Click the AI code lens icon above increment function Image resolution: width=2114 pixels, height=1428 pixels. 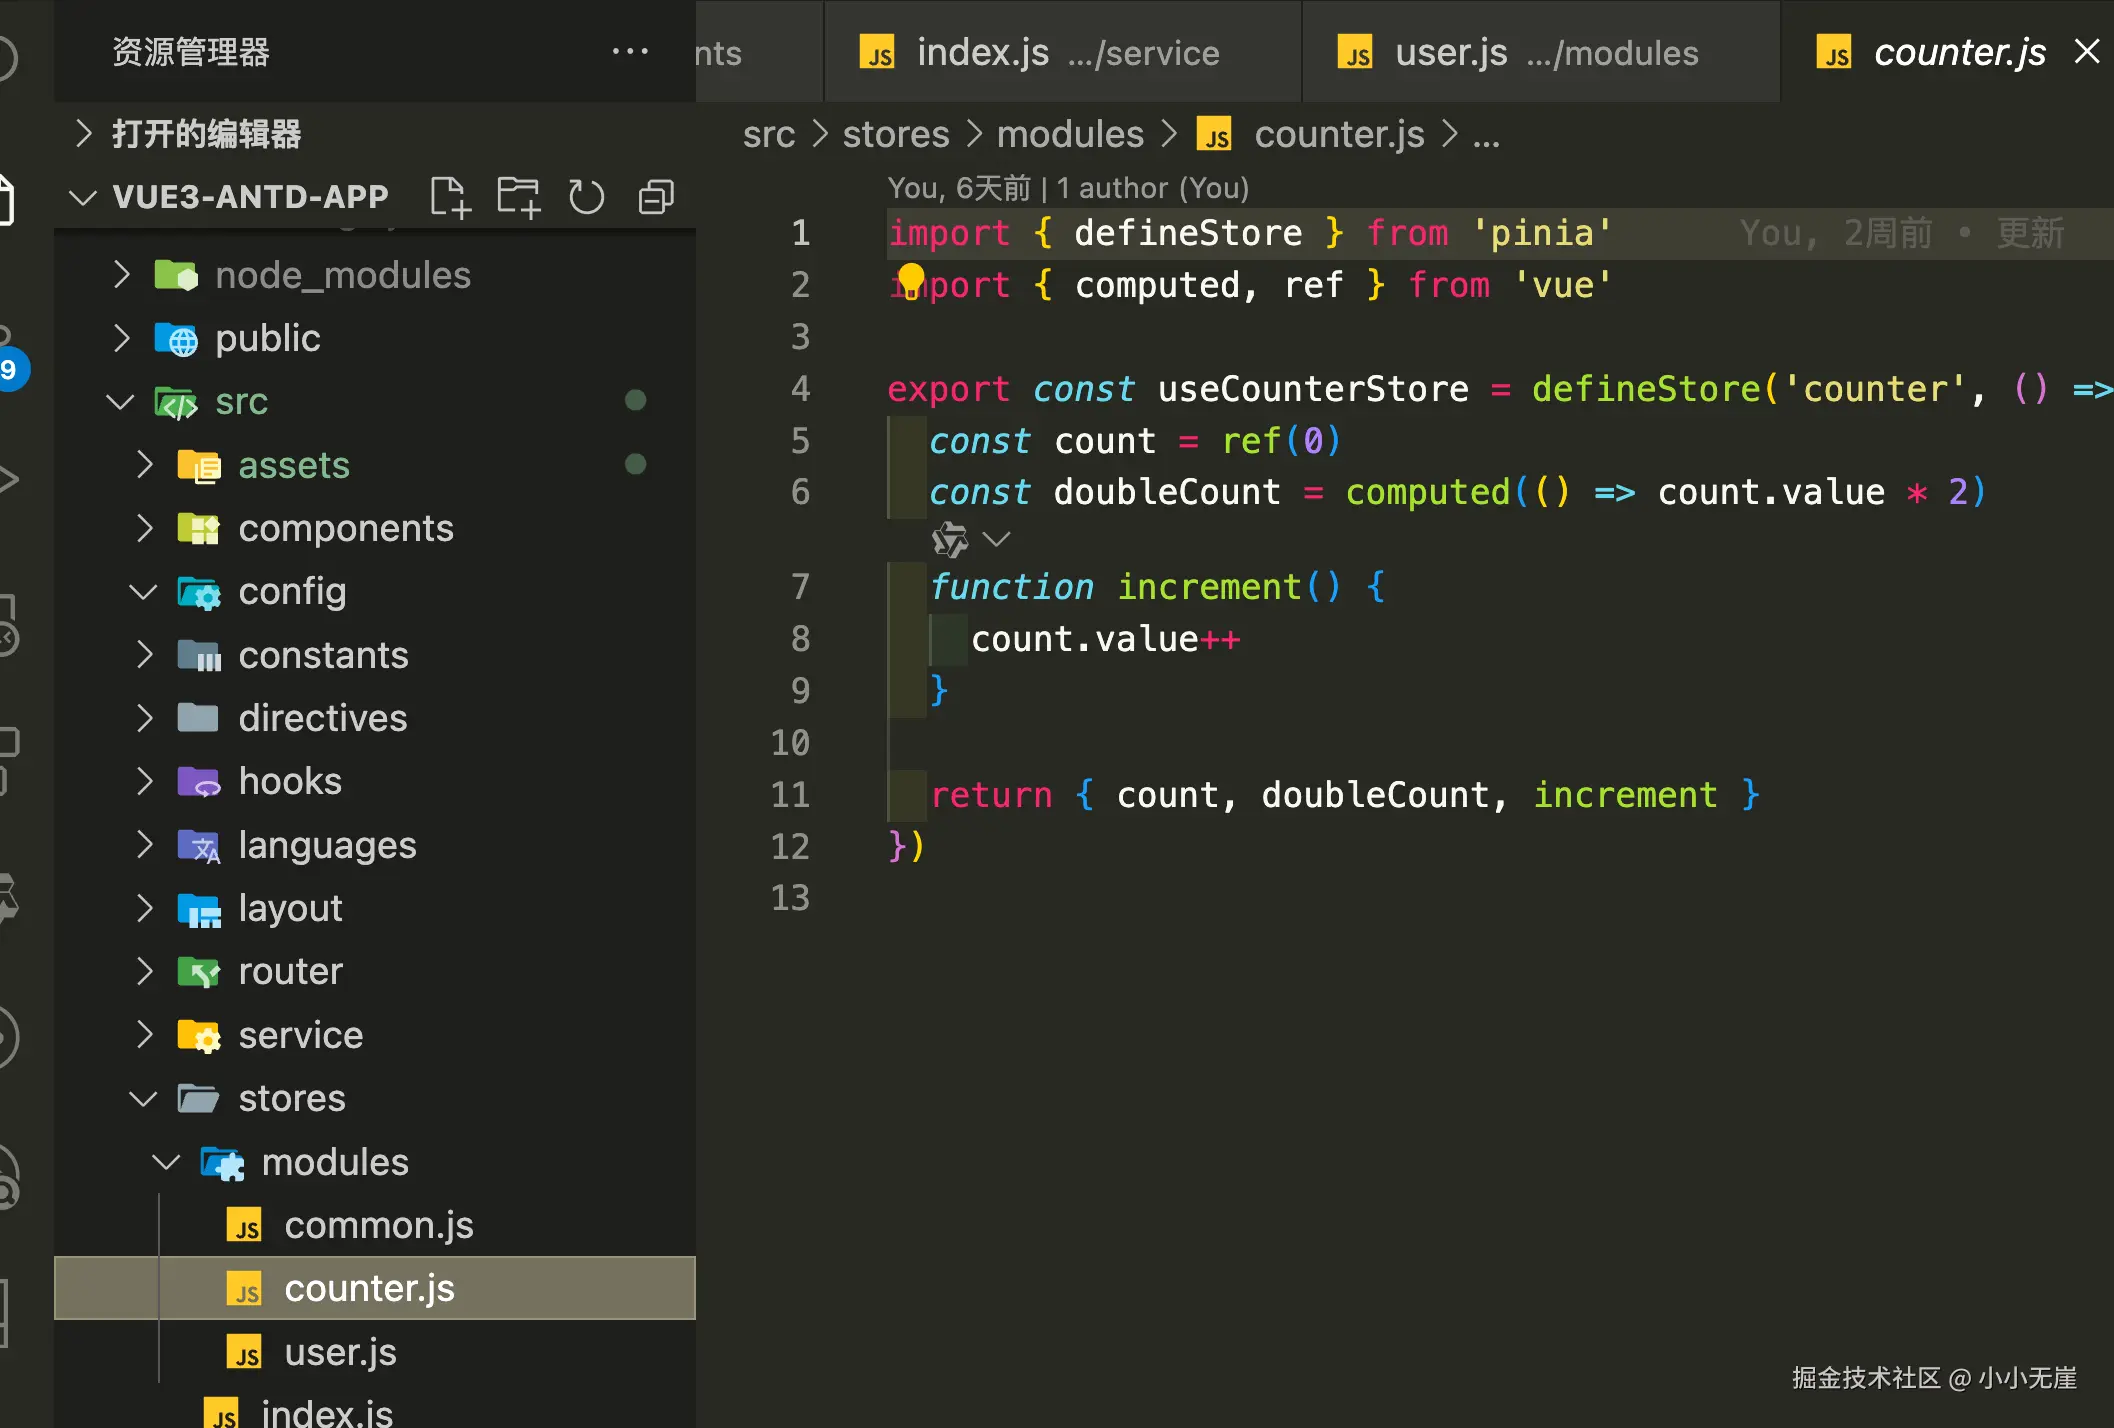(x=949, y=540)
